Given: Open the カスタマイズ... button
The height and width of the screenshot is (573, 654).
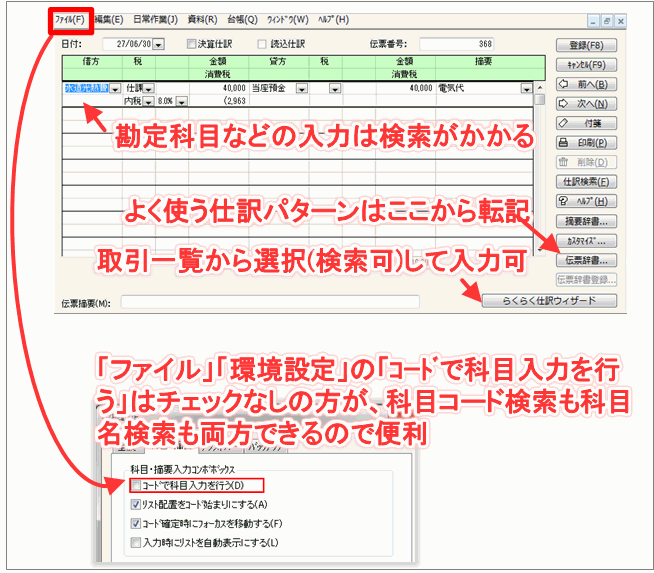Looking at the screenshot, I should point(586,241).
